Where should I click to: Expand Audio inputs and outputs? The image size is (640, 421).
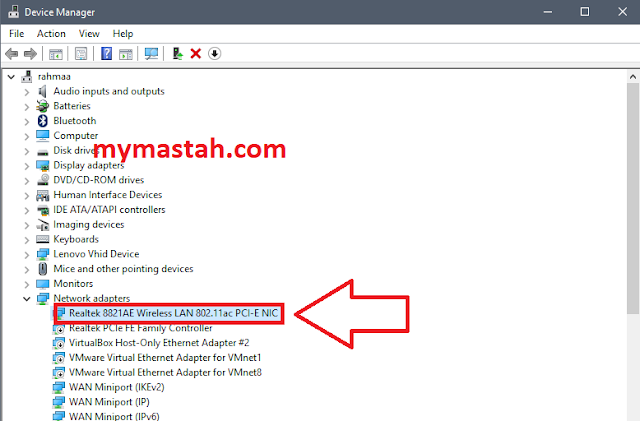coord(27,91)
